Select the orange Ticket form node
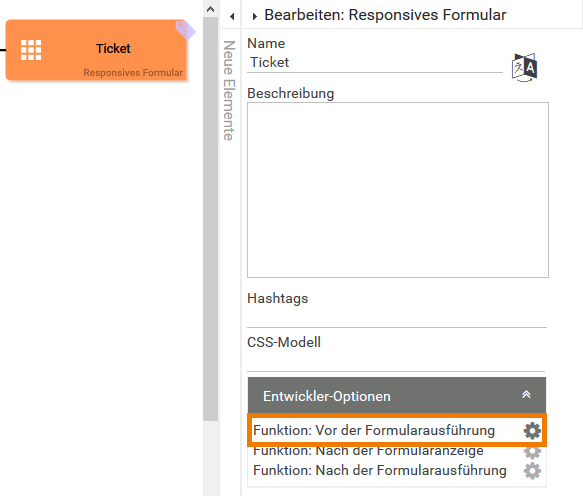The image size is (583, 496). click(96, 50)
